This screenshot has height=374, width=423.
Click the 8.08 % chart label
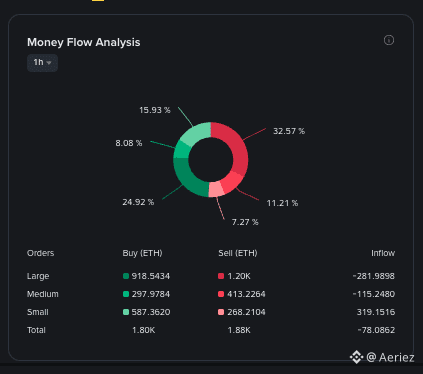tap(129, 143)
